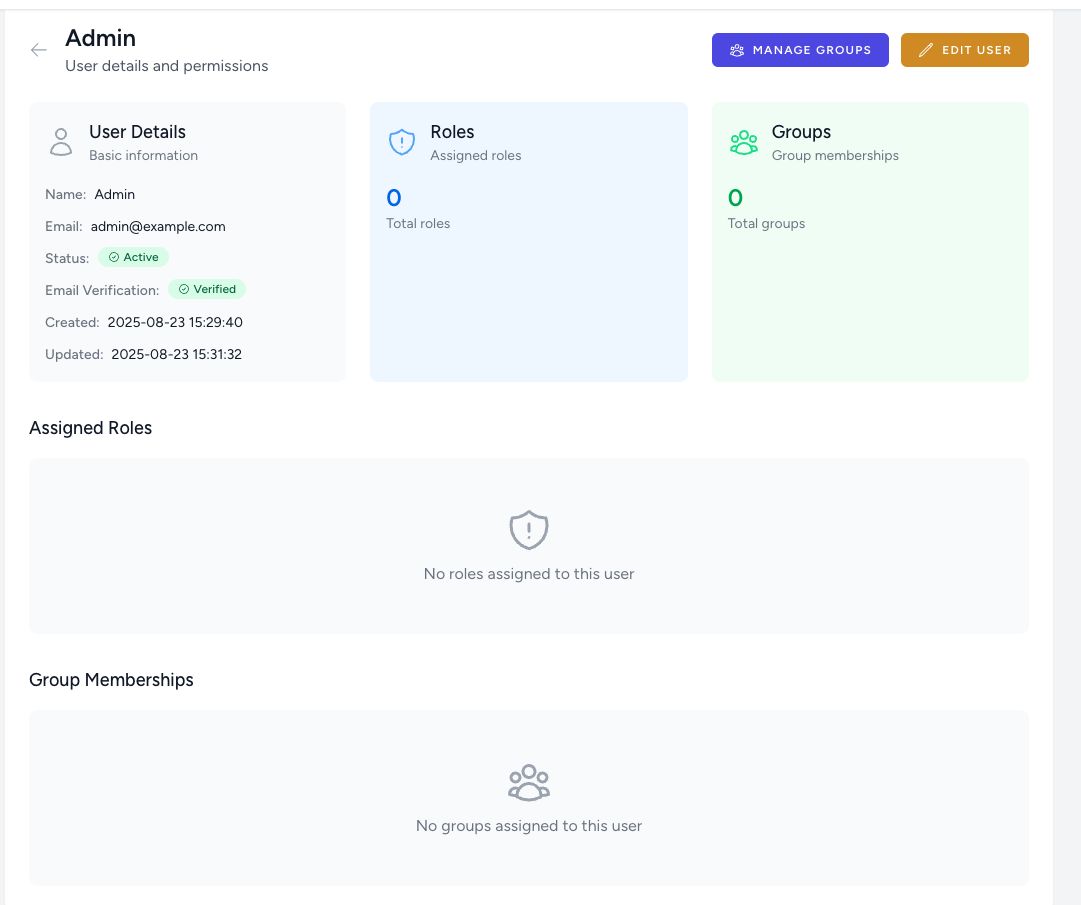1081x905 pixels.
Task: Click the person icon in User Details card
Action: (x=61, y=142)
